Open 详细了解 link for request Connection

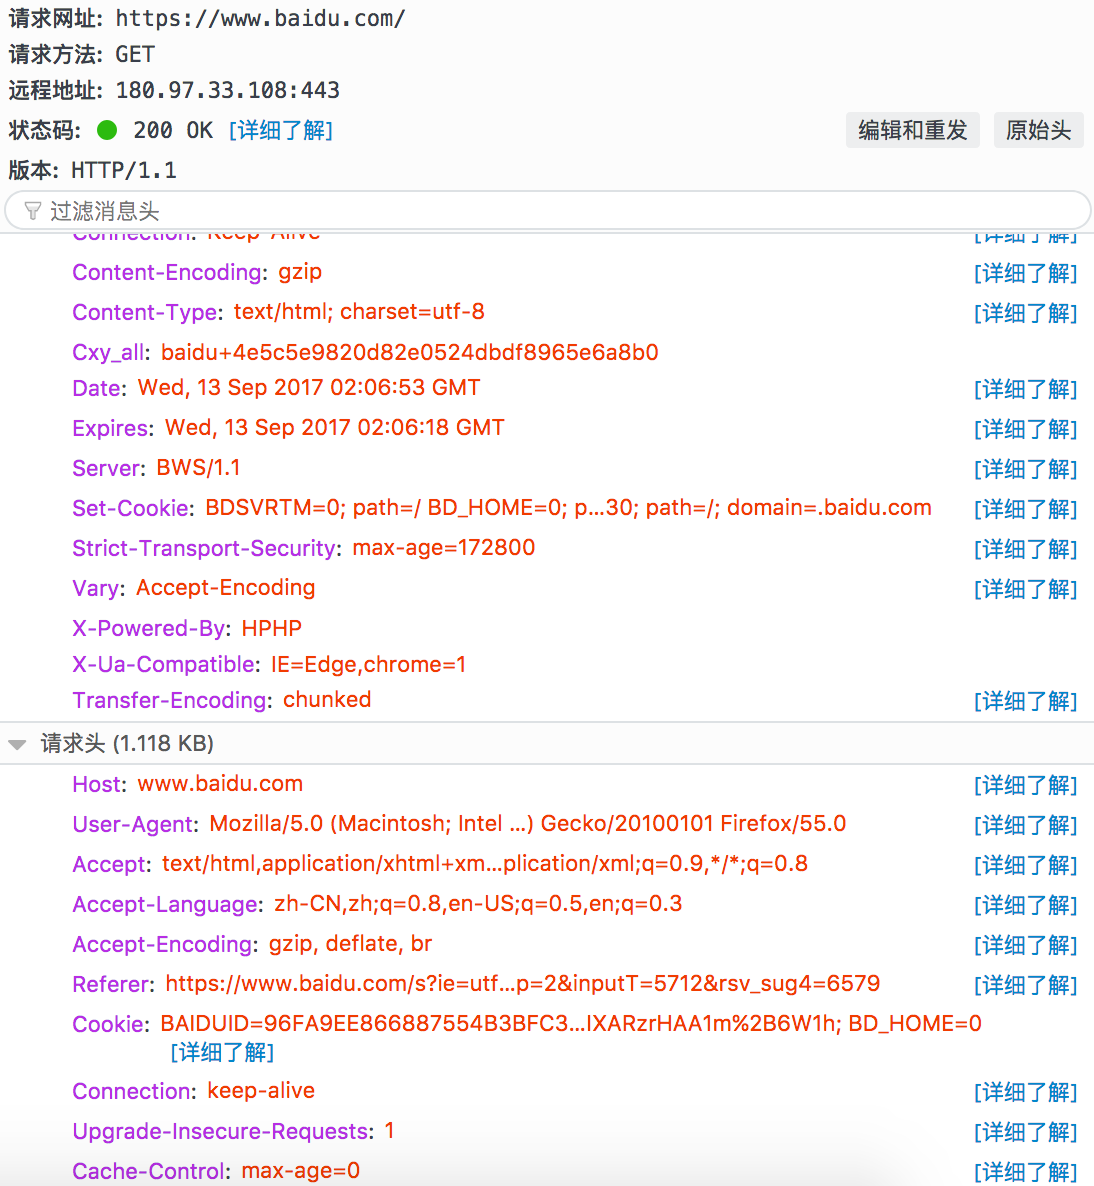[1025, 1092]
